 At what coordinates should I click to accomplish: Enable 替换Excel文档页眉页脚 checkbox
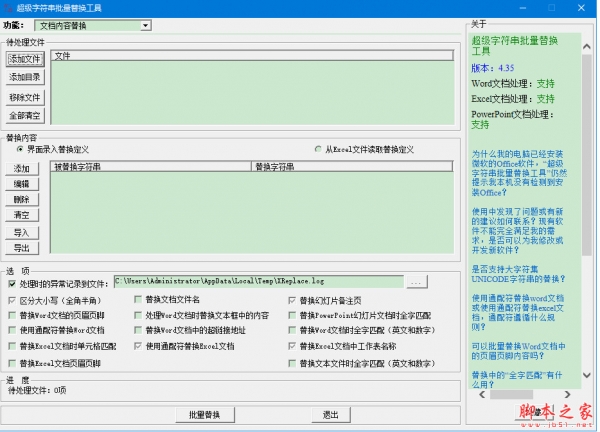[12, 363]
